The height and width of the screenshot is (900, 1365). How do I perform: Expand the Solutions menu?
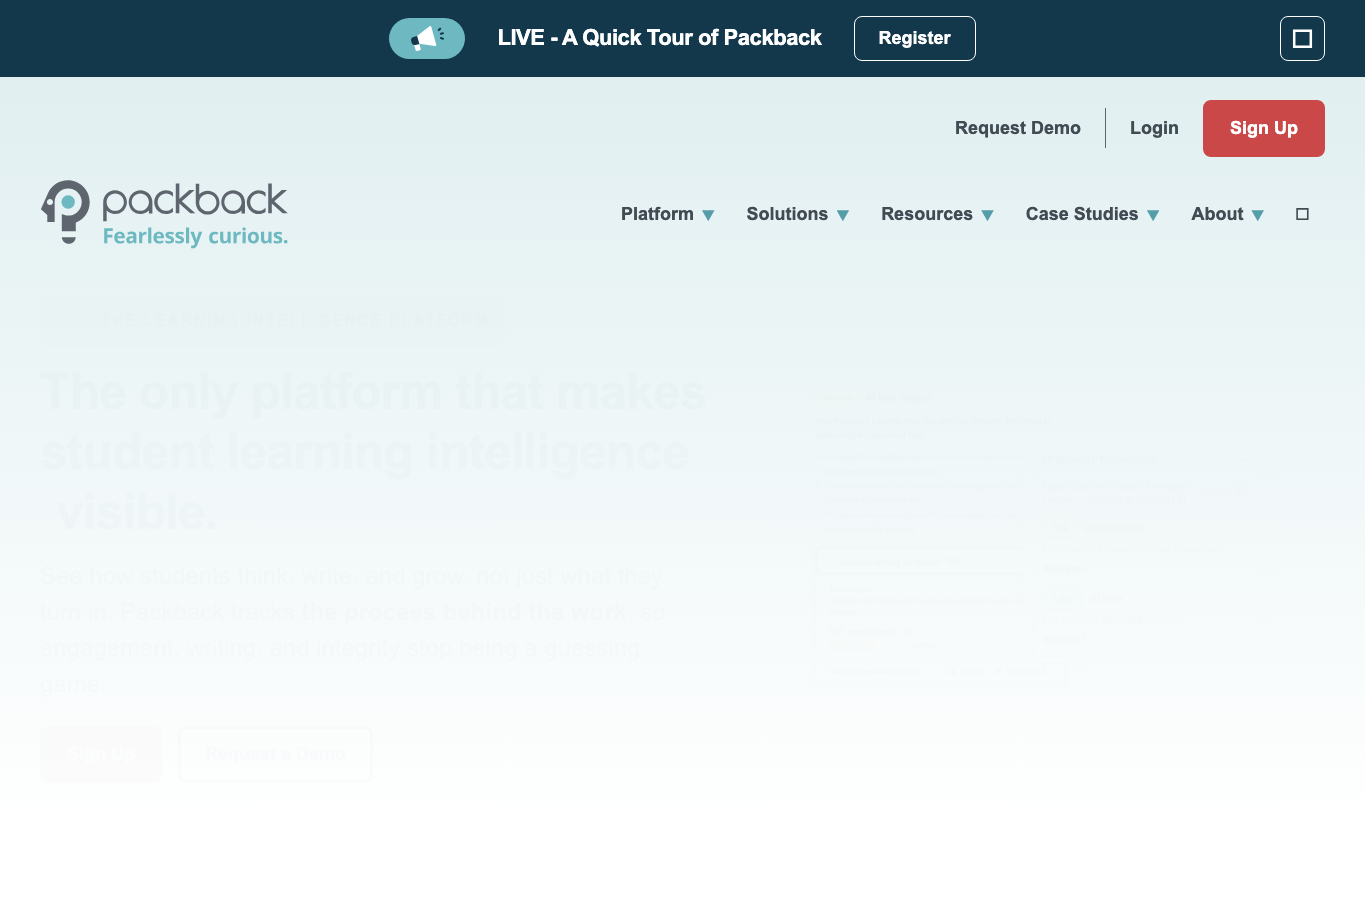click(x=798, y=214)
